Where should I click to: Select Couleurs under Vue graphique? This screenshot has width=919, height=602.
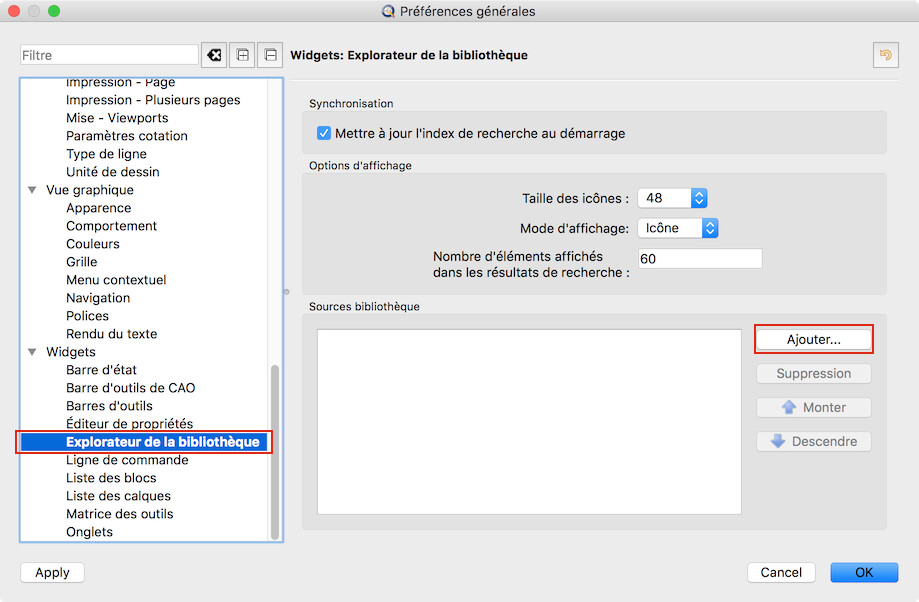[x=93, y=244]
